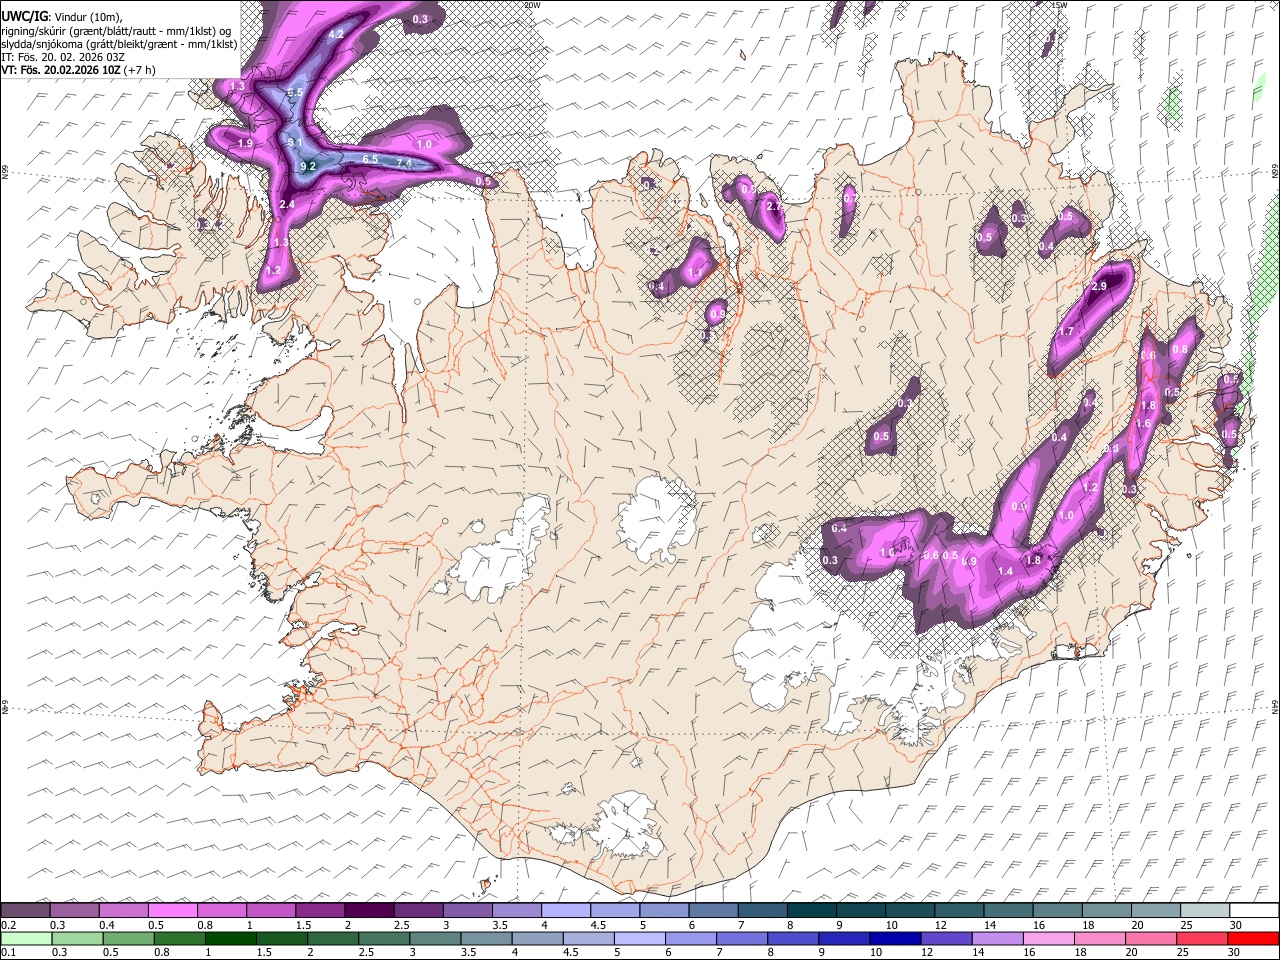1280x960 pixels.
Task: Click the top-row swatch starting at 3
Action: tap(467, 911)
